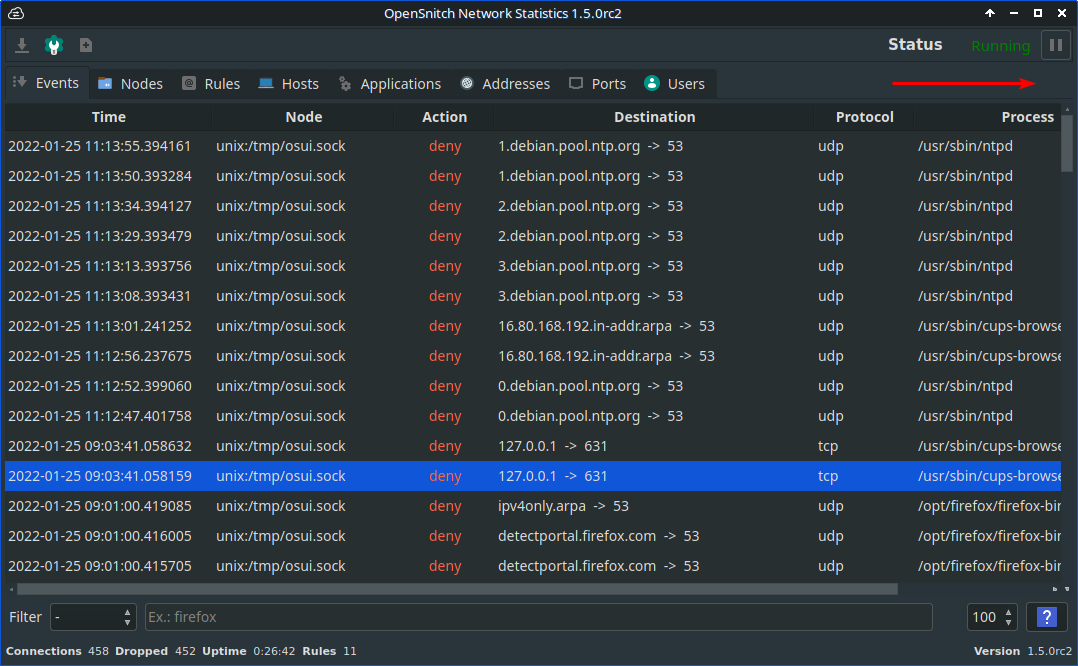Select the row at 09:01:00.416005
Image resolution: width=1078 pixels, height=666 pixels.
pyautogui.click(x=533, y=536)
